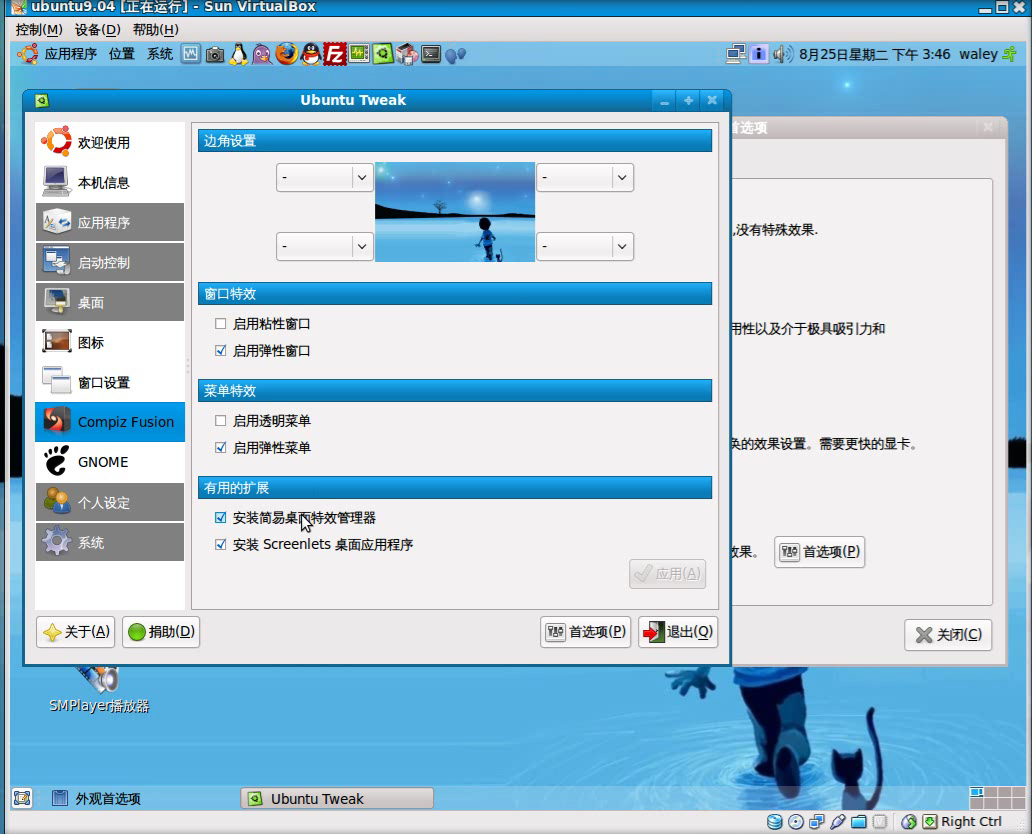This screenshot has height=834, width=1032.
Task: Click the VirtualBox shared folders status icon
Action: [859, 821]
